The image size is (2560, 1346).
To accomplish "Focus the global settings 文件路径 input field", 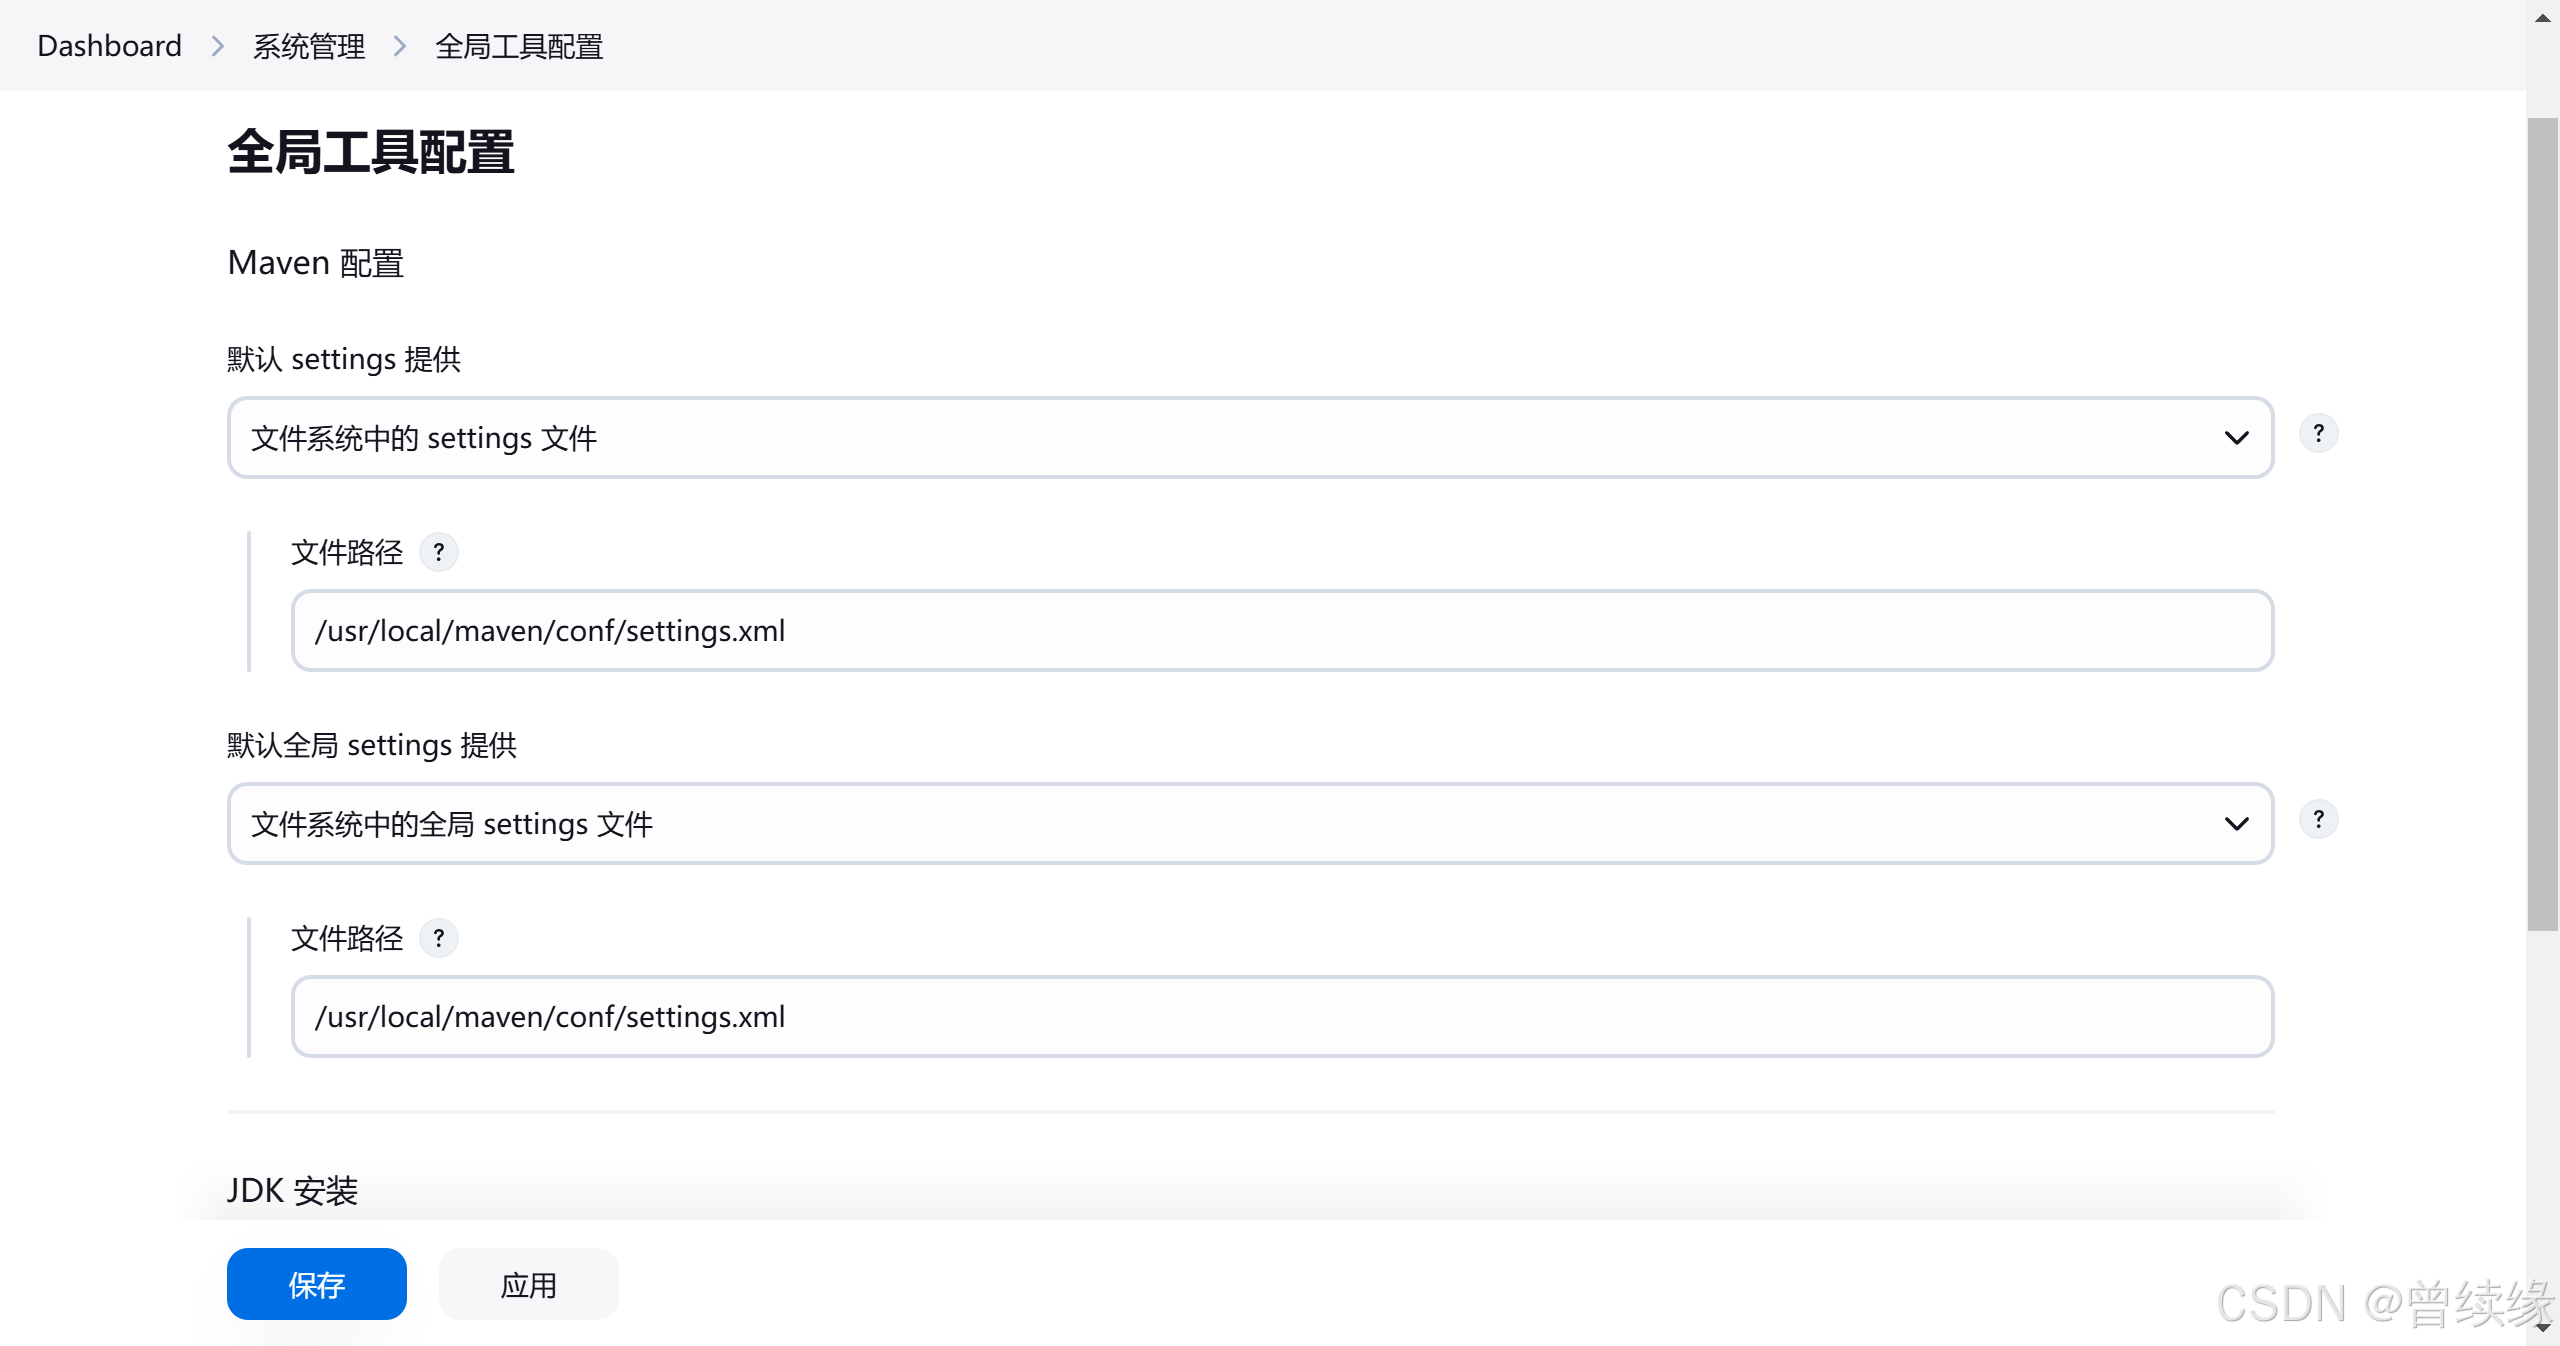I will (1282, 1017).
